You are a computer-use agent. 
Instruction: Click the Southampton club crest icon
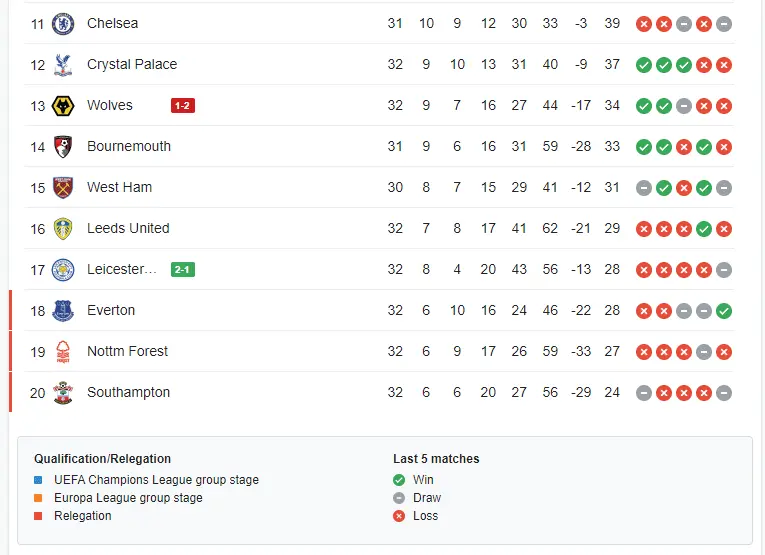[x=63, y=392]
